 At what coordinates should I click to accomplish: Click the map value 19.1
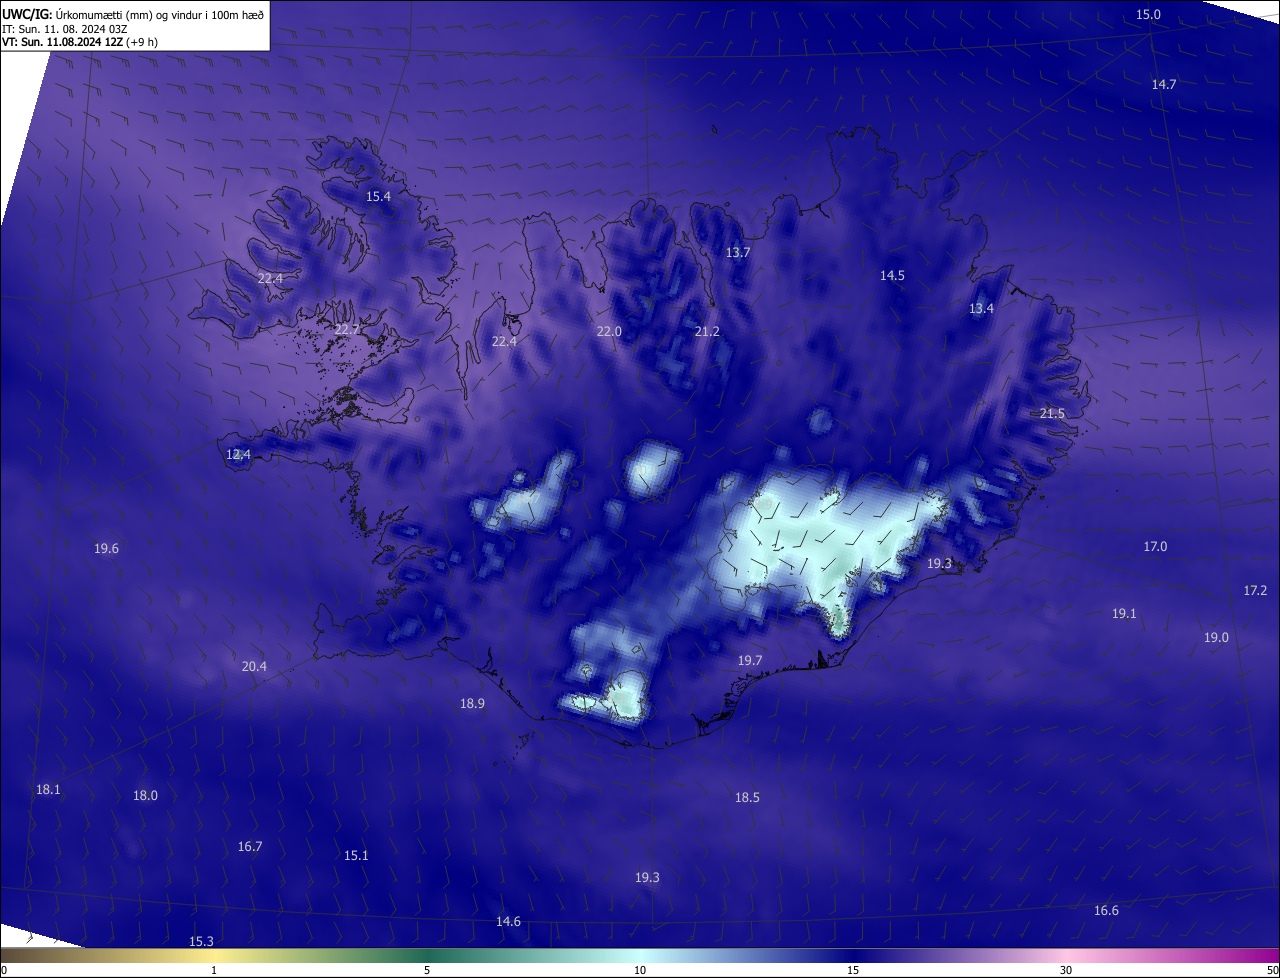tap(1124, 614)
